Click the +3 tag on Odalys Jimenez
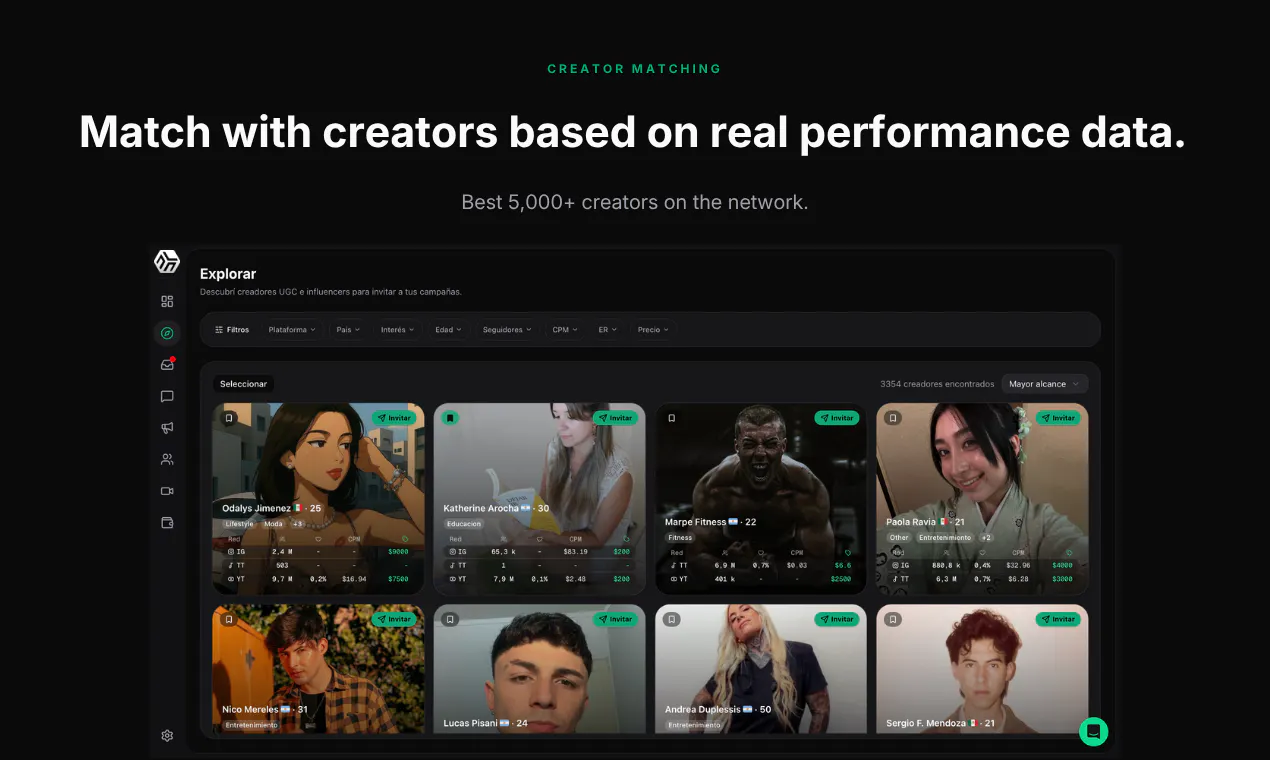The image size is (1270, 760). click(x=298, y=524)
